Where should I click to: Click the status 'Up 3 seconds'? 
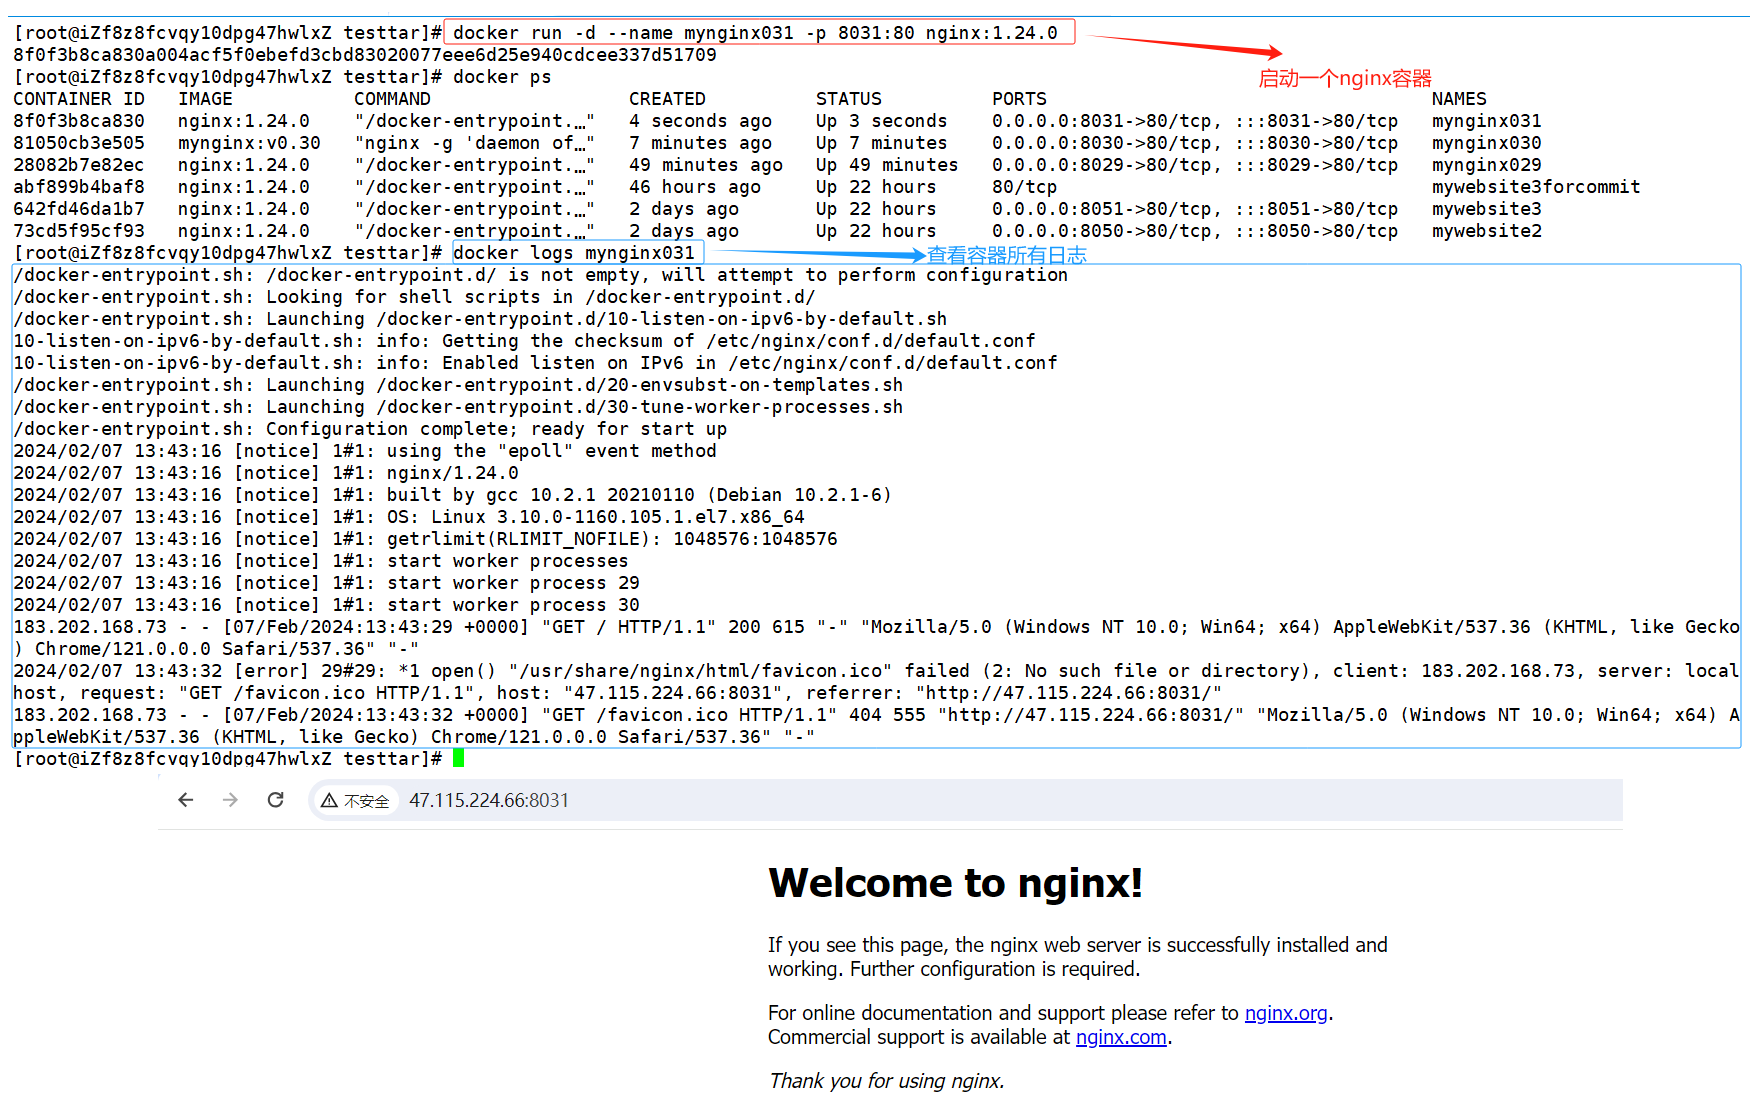pos(881,121)
